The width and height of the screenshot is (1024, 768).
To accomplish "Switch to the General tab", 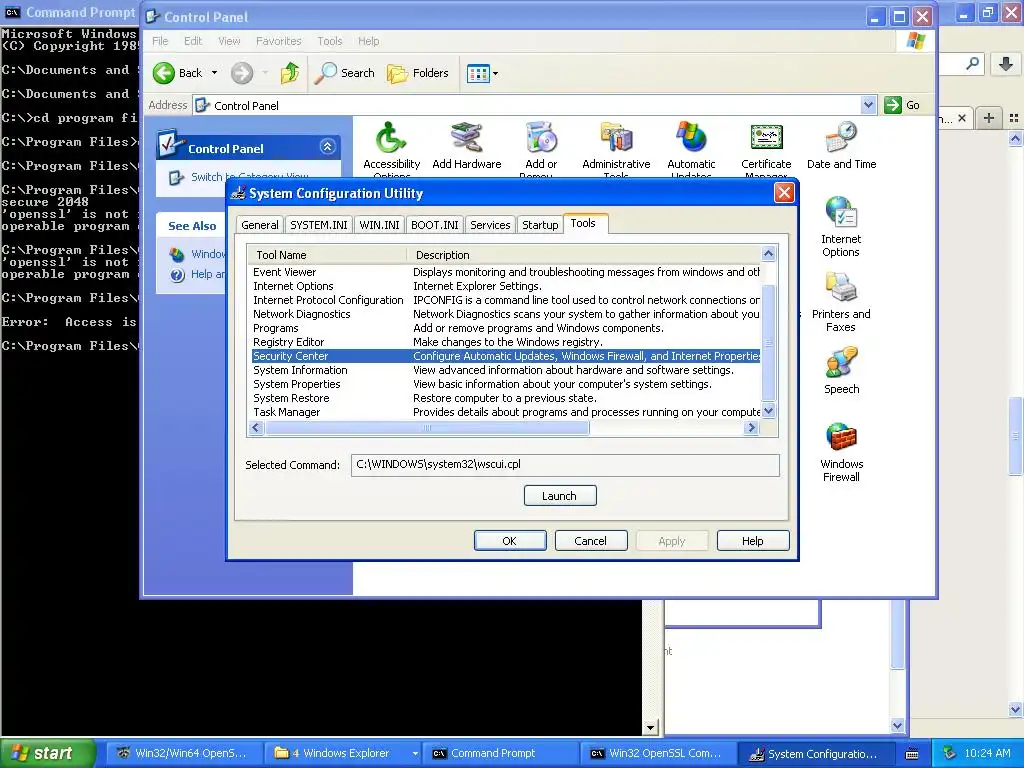I will 260,225.
